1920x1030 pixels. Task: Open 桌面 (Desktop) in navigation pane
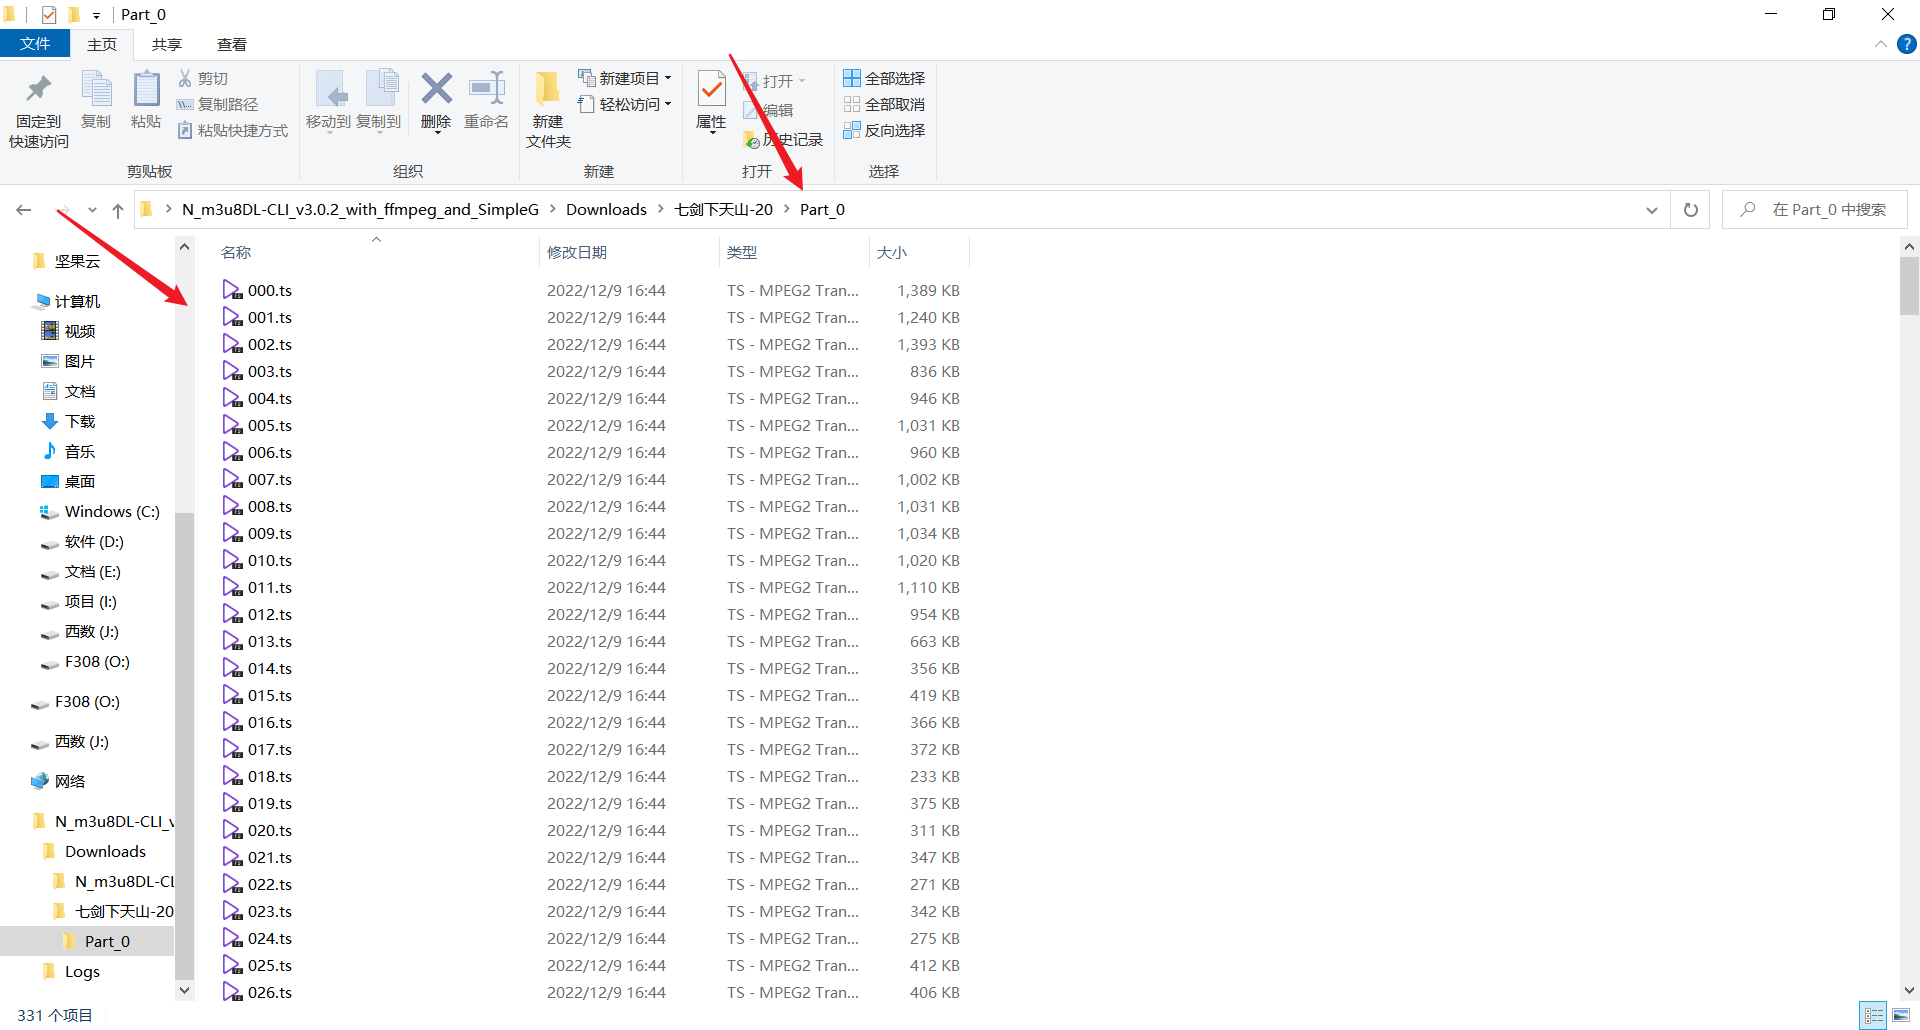tap(80, 481)
